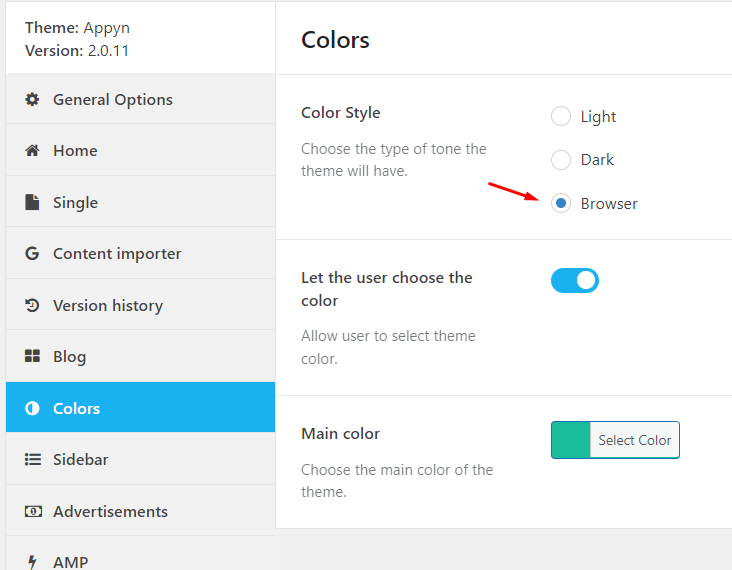Click the list icon beside Sidebar
Screen dimensions: 732x570
click(x=33, y=459)
